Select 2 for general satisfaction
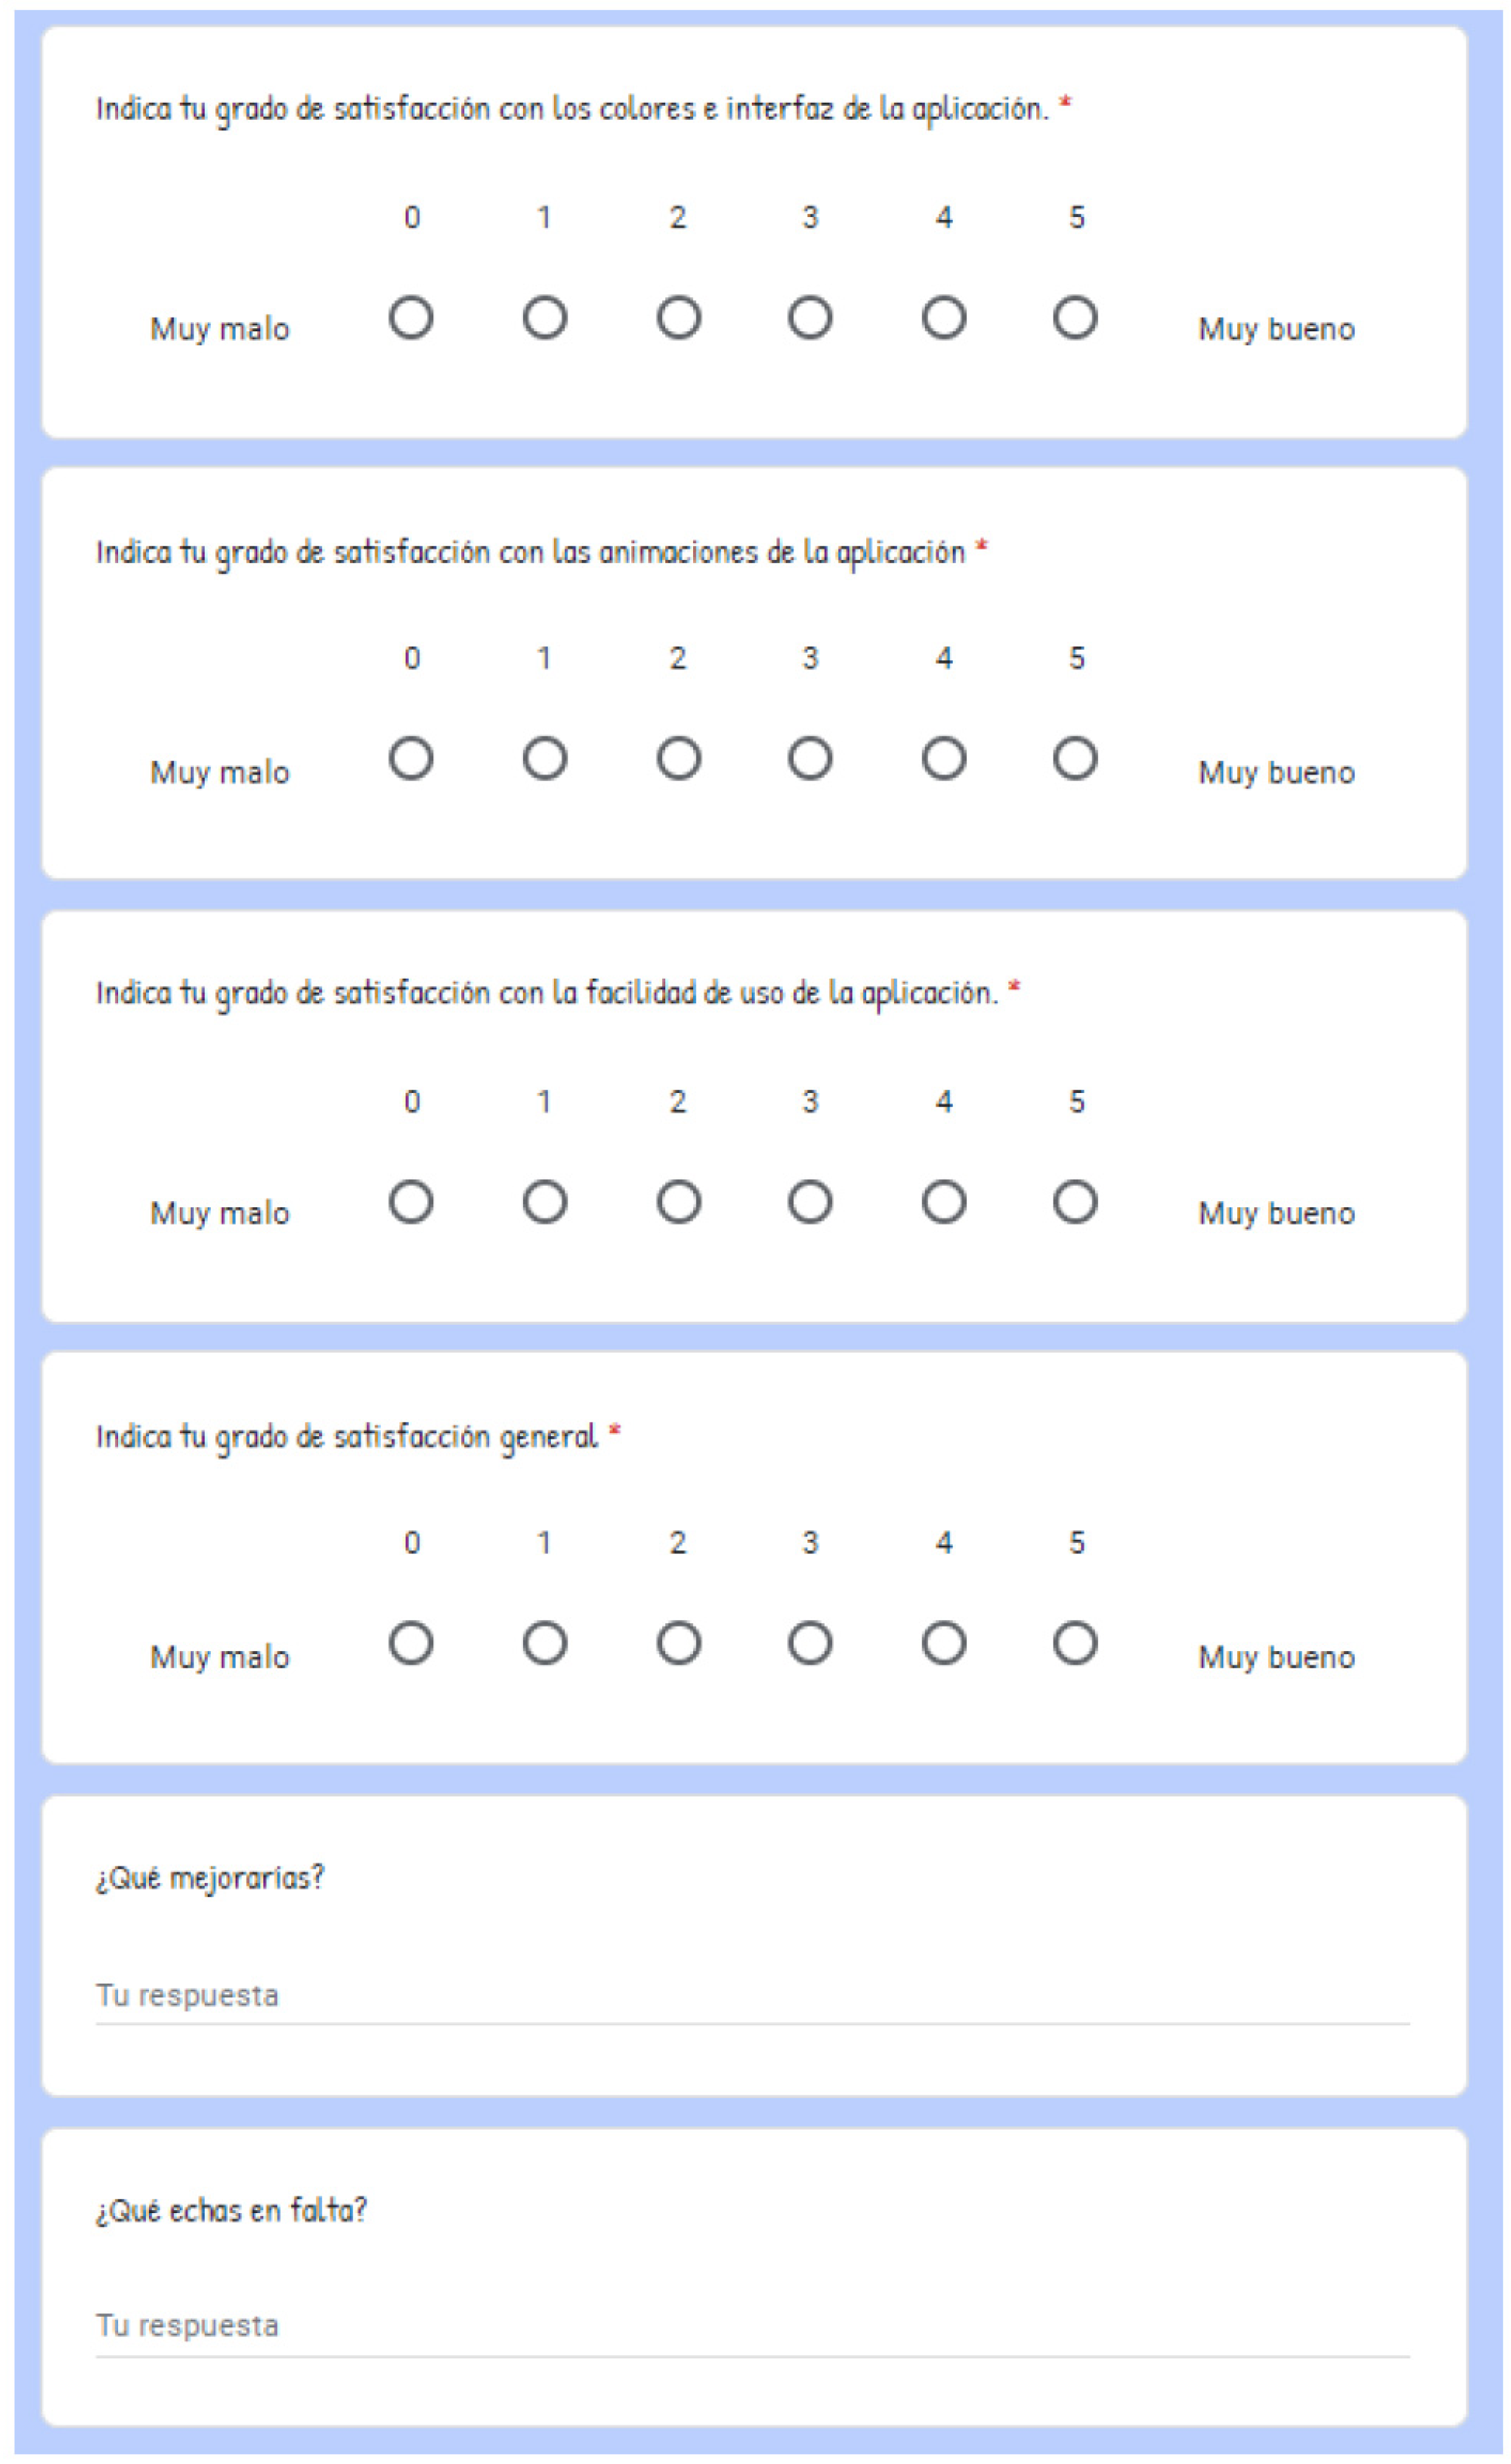 point(679,1643)
